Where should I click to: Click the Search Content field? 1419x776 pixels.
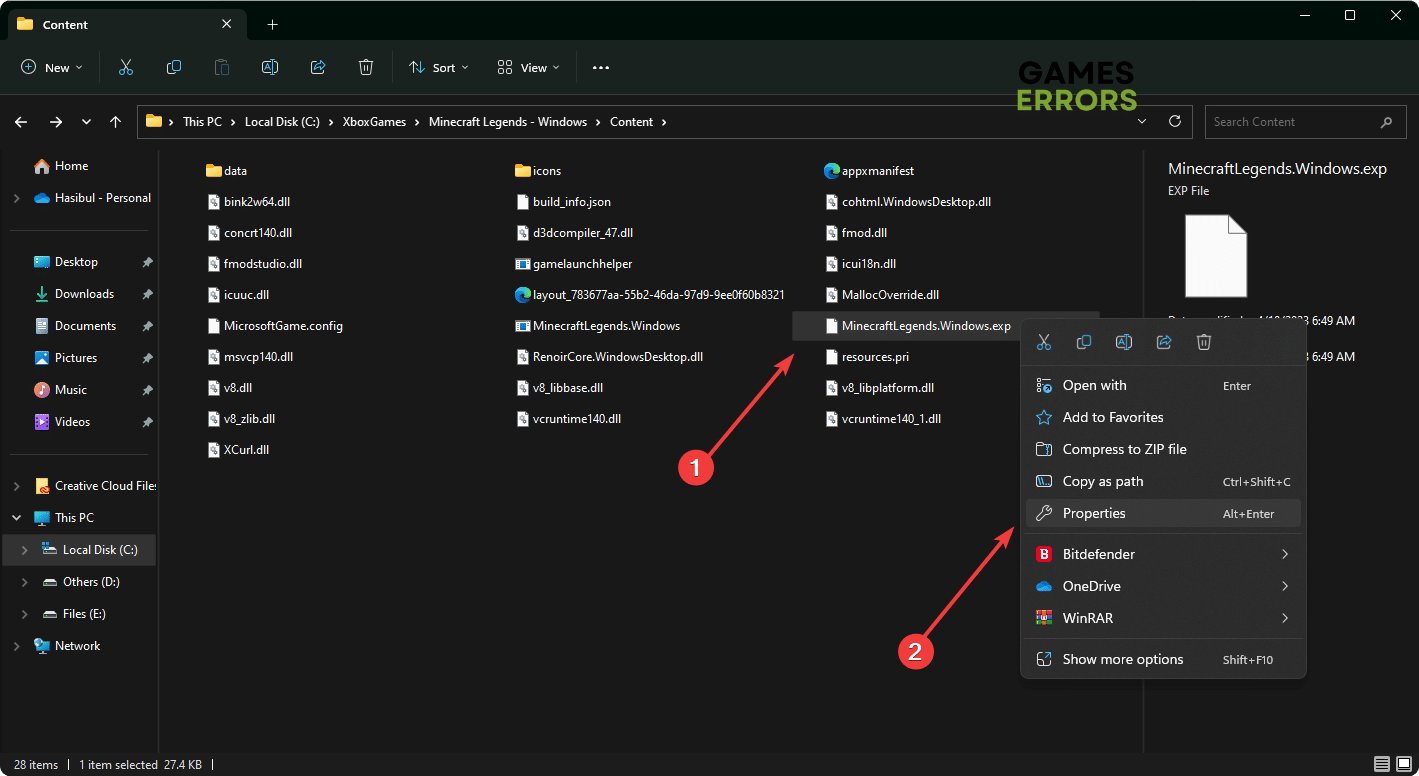[1290, 122]
